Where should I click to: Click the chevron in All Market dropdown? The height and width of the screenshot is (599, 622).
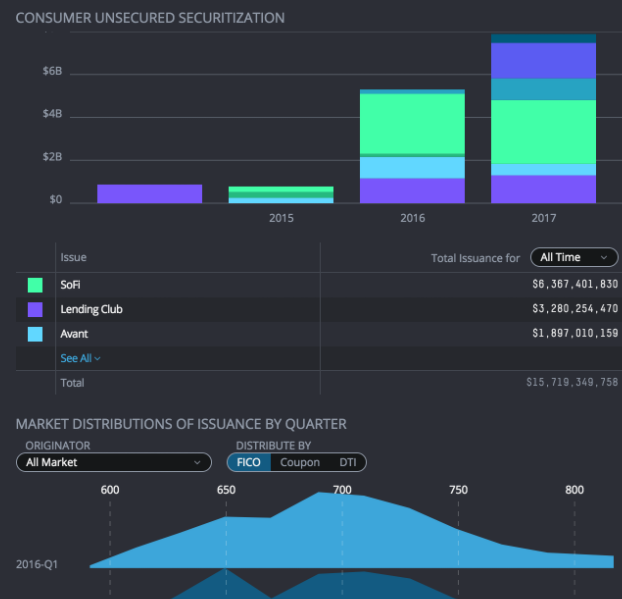click(197, 463)
